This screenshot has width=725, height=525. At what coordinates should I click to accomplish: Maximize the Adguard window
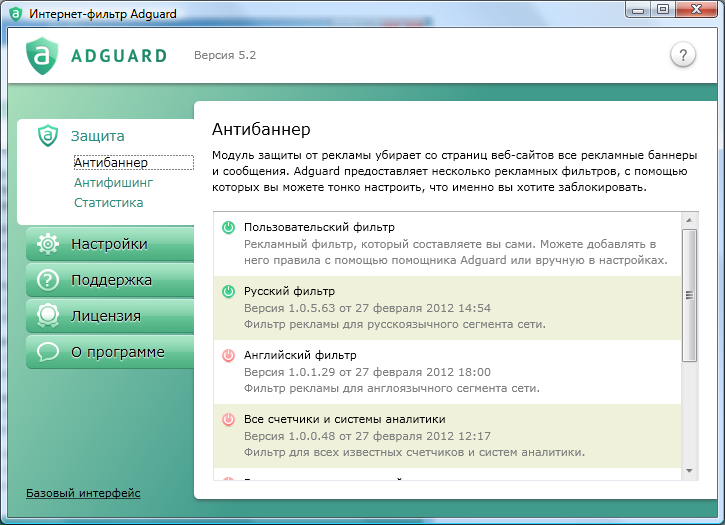[x=663, y=9]
